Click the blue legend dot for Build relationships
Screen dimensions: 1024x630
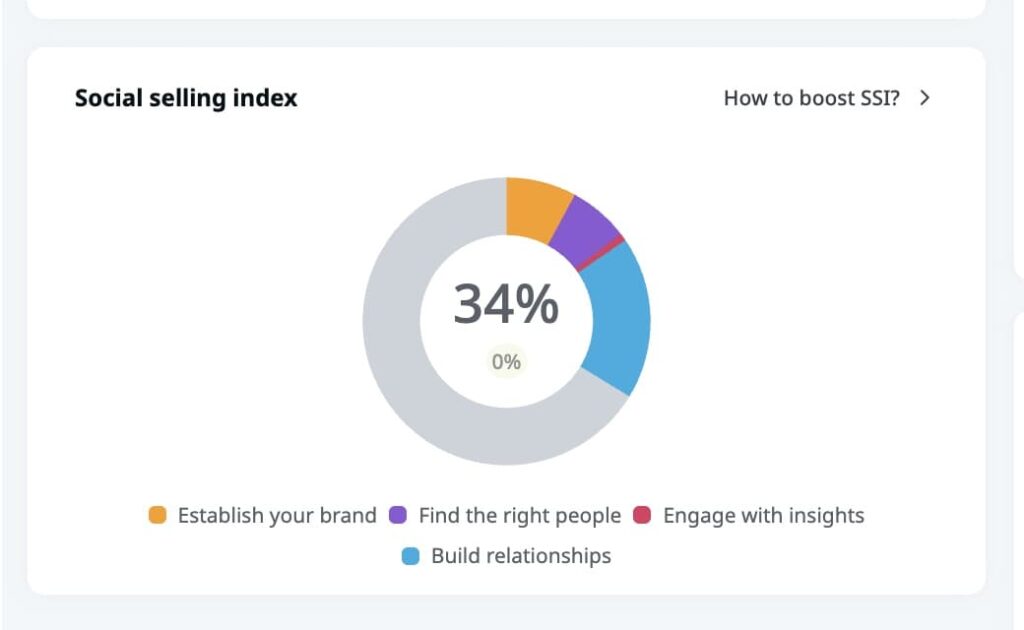tap(409, 555)
